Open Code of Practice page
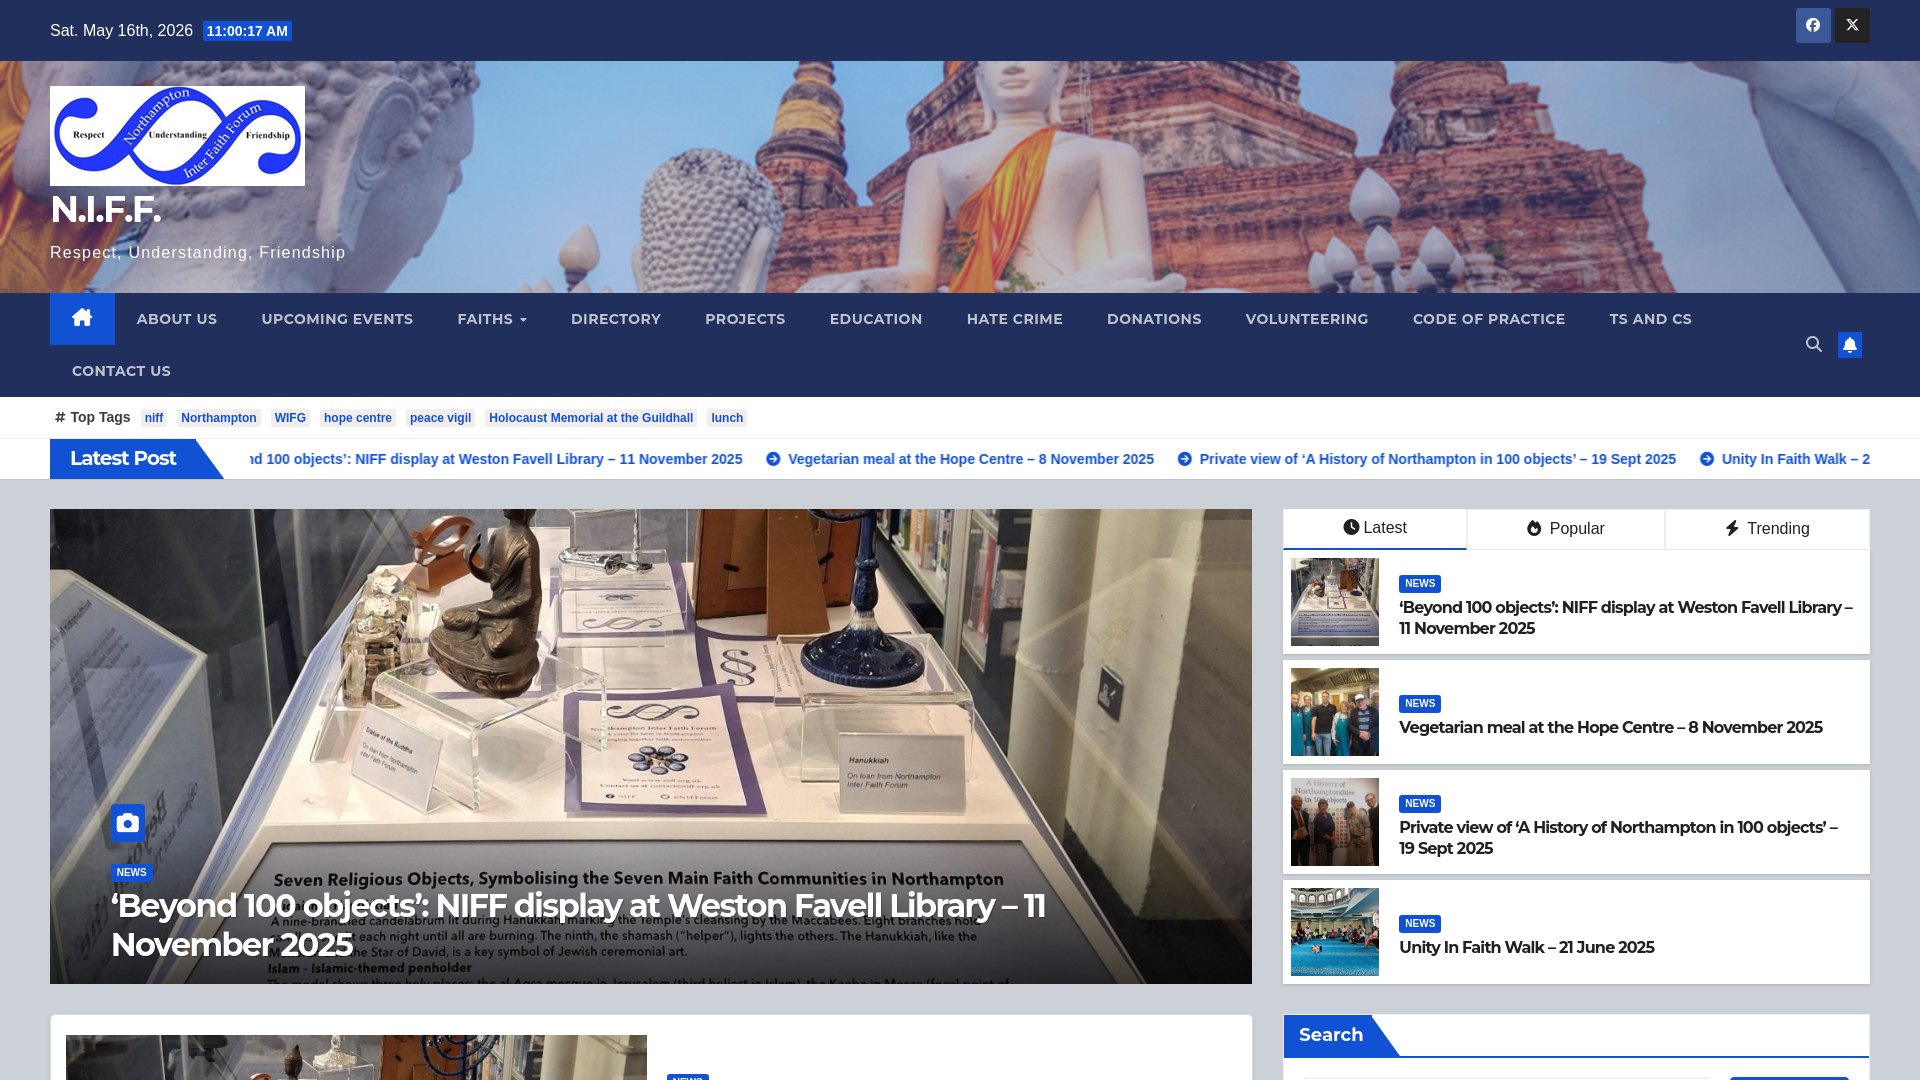Viewport: 1920px width, 1080px height. pos(1489,319)
